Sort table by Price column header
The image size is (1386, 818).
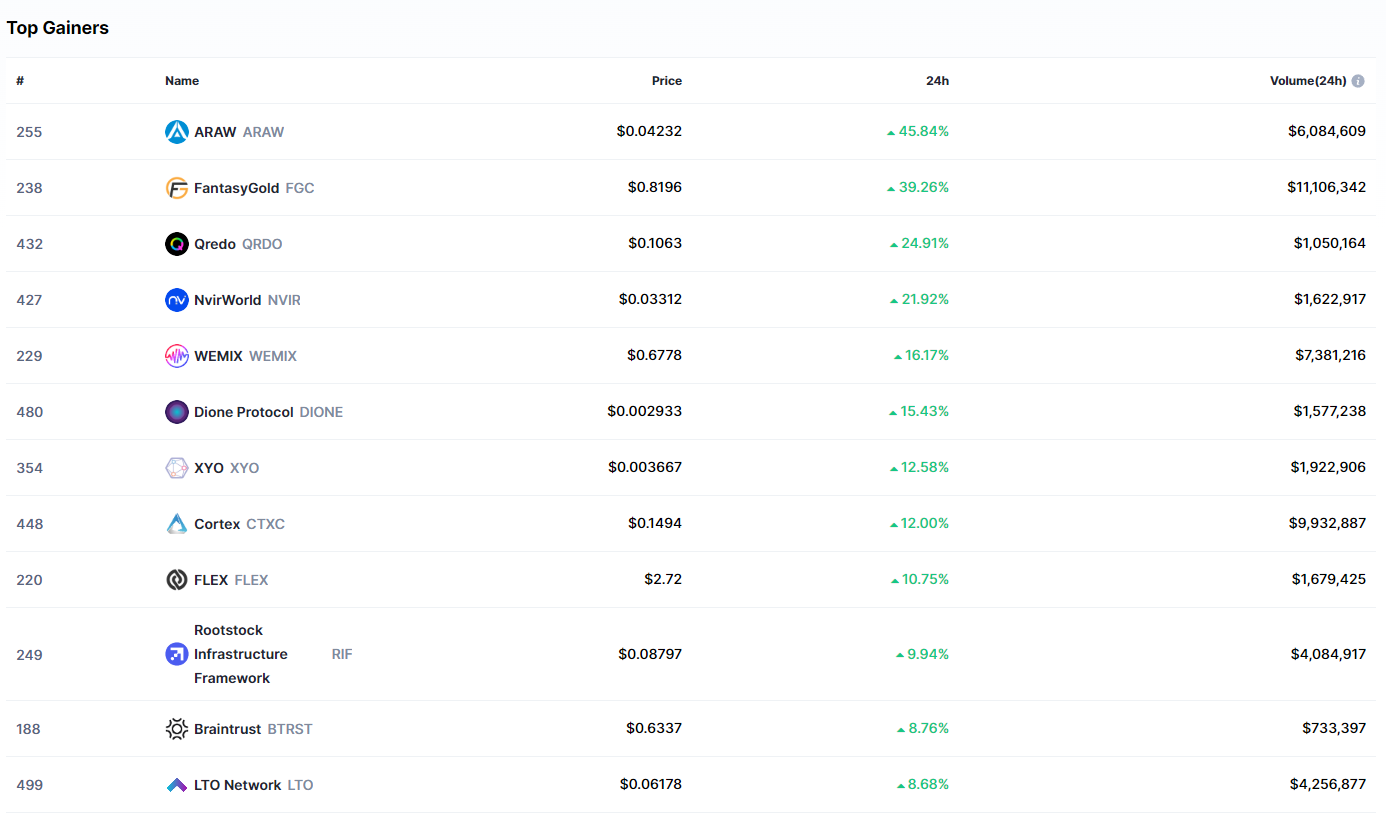tap(666, 81)
